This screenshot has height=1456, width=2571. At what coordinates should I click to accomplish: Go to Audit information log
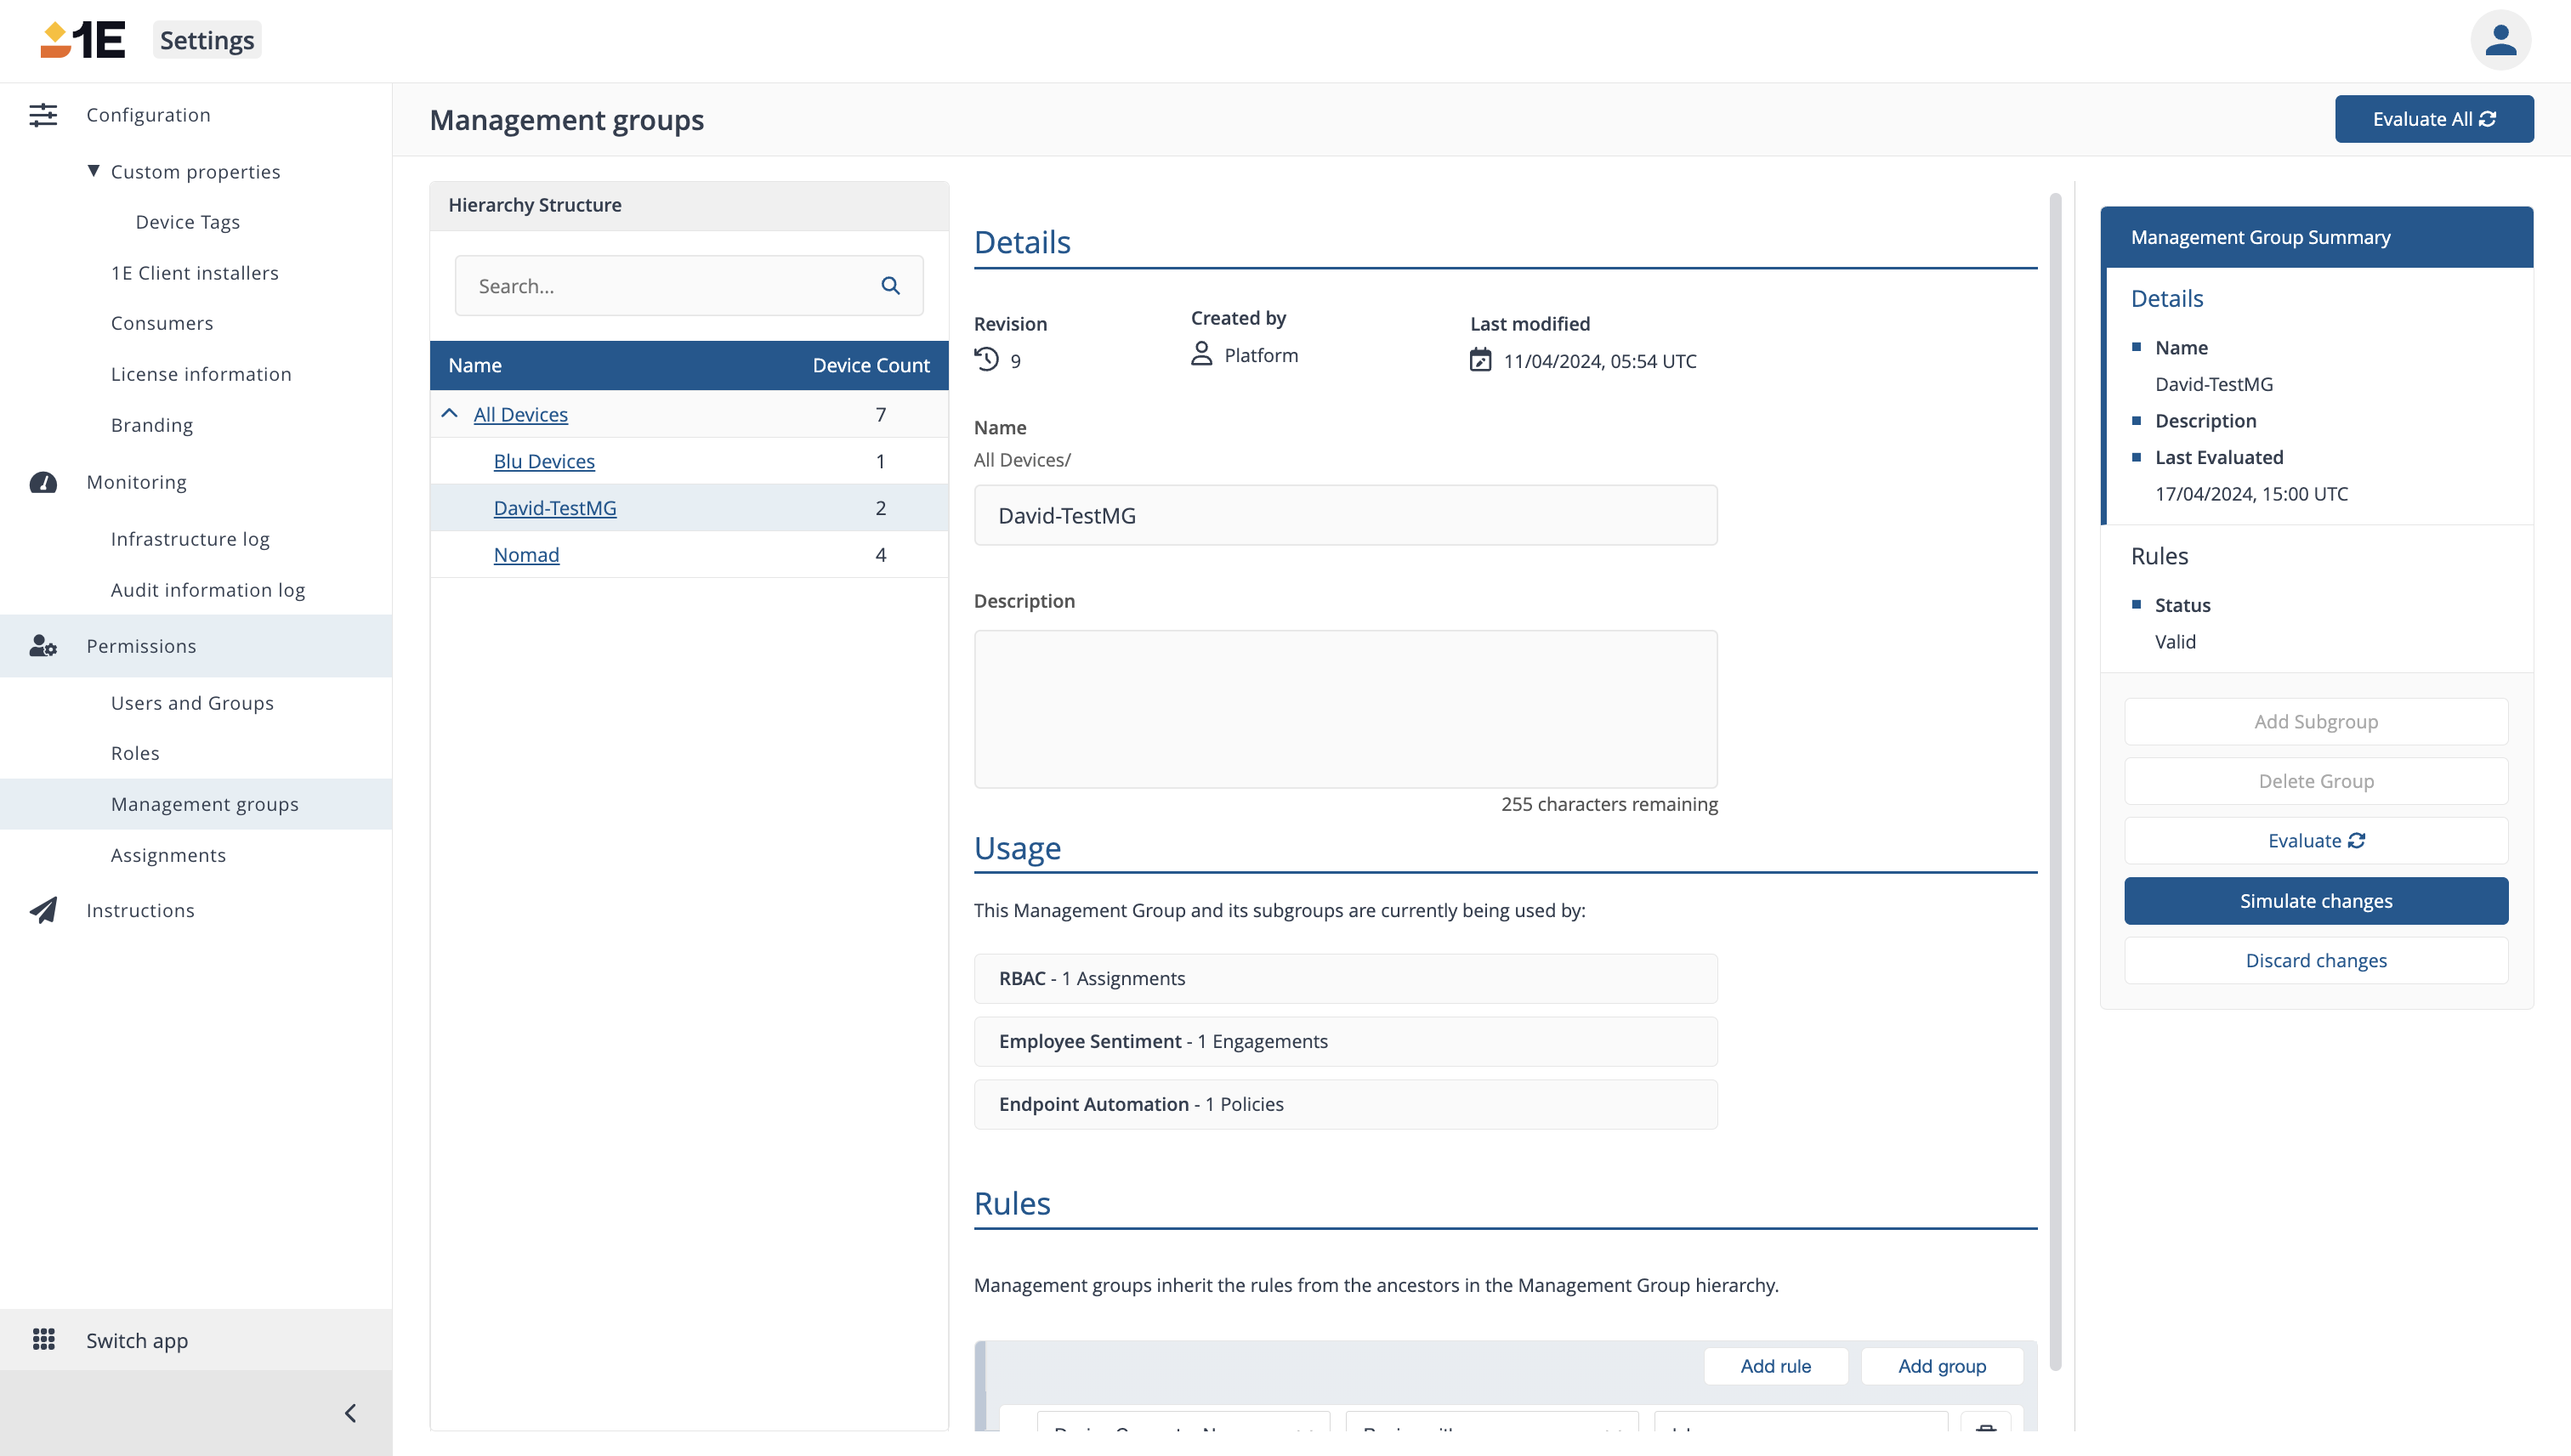[208, 590]
